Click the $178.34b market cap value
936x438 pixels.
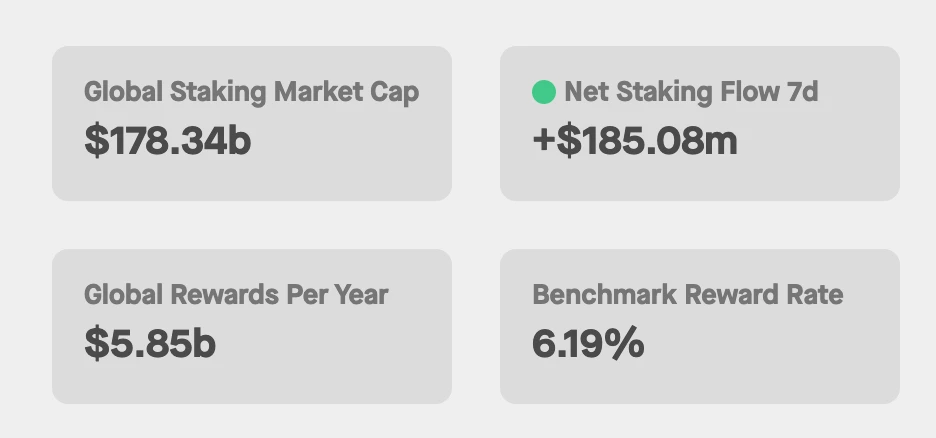167,141
